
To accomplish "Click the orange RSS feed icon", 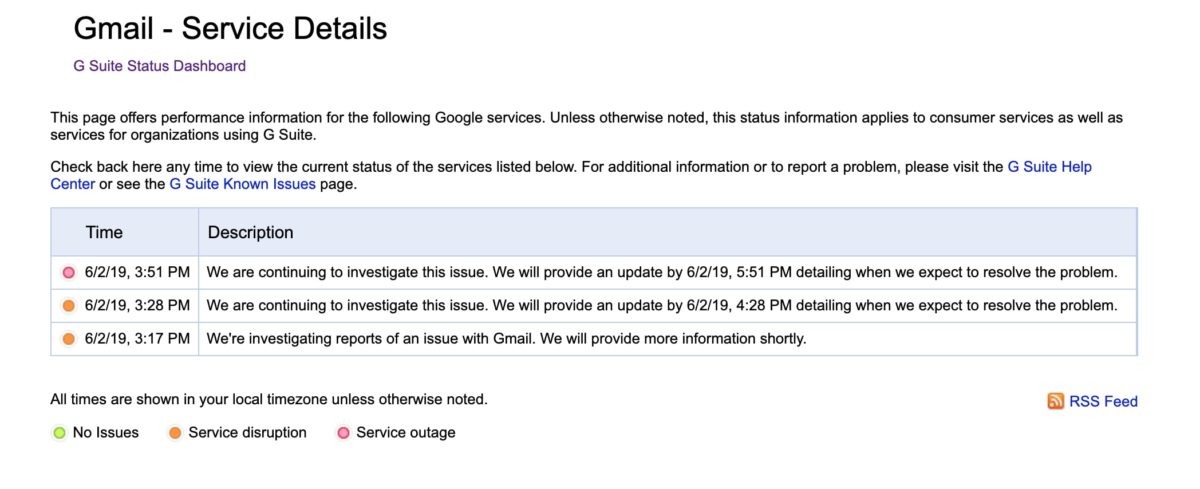I will point(1055,401).
